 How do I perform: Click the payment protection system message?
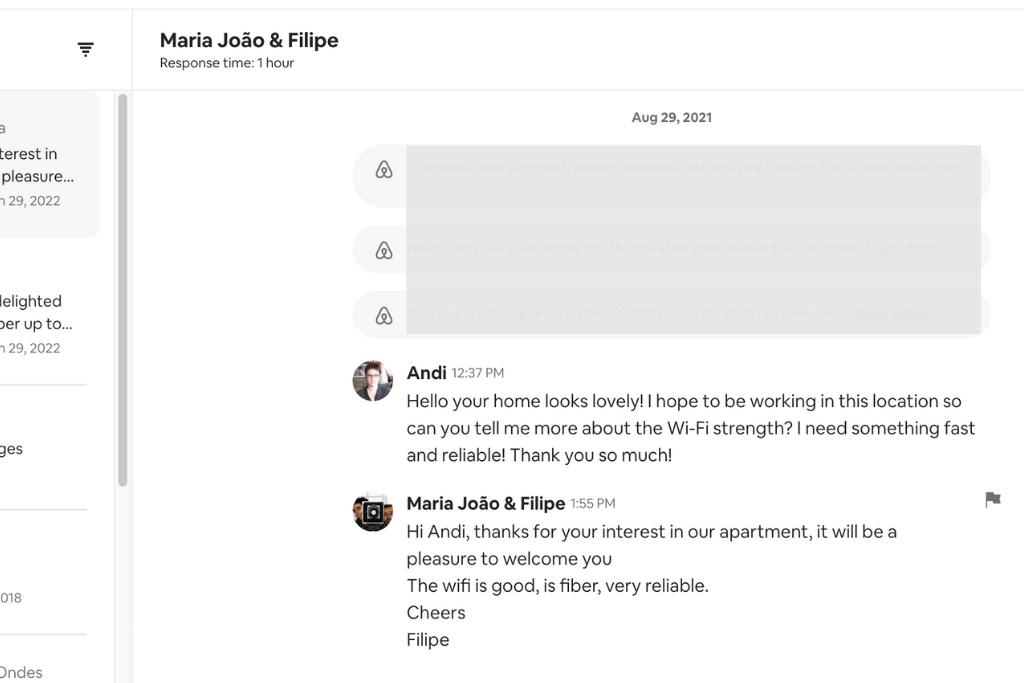pyautogui.click(x=690, y=175)
